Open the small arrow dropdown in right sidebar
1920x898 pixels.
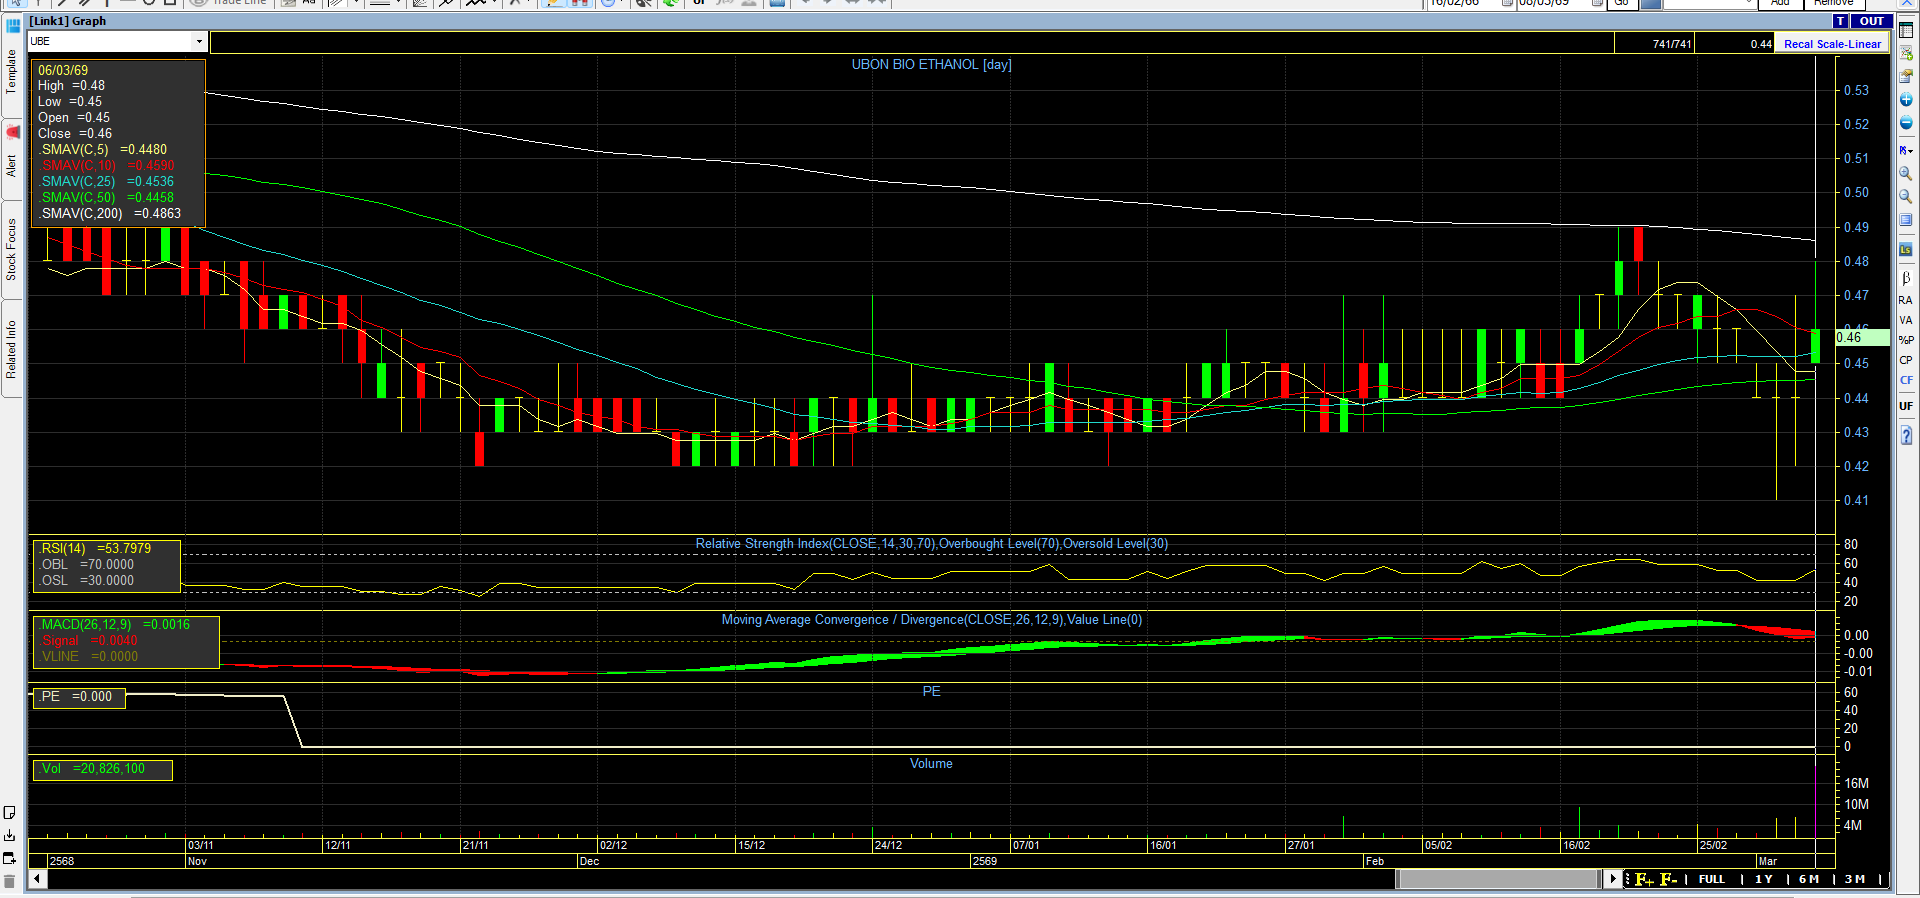pyautogui.click(x=1906, y=150)
